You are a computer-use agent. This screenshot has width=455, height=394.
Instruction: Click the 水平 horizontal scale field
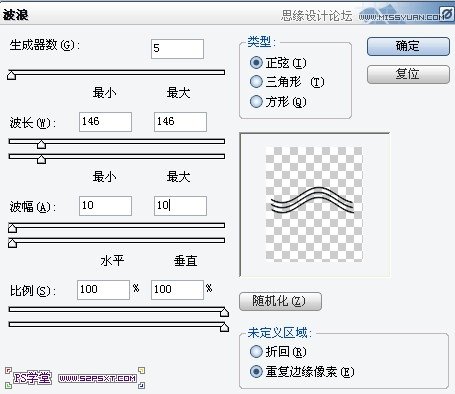(103, 290)
